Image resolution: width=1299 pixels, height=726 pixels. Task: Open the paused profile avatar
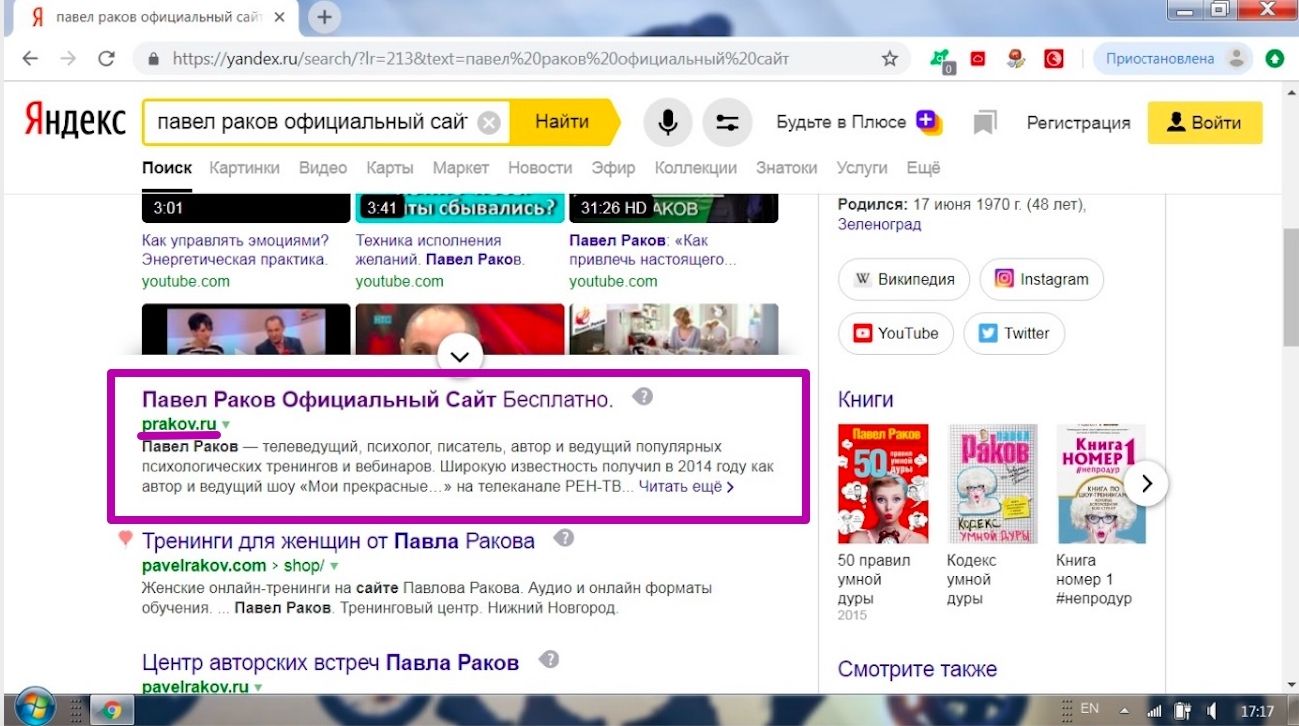coord(1238,59)
